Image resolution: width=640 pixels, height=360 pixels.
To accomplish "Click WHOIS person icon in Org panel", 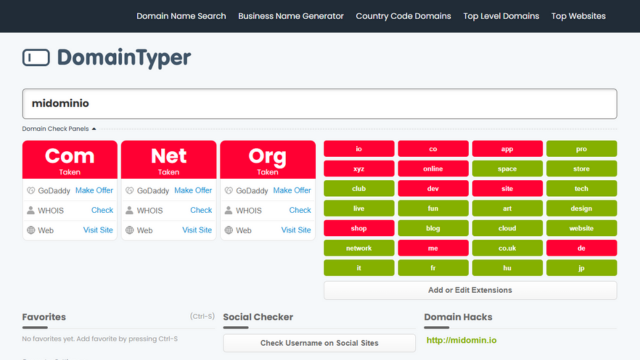I will click(229, 210).
